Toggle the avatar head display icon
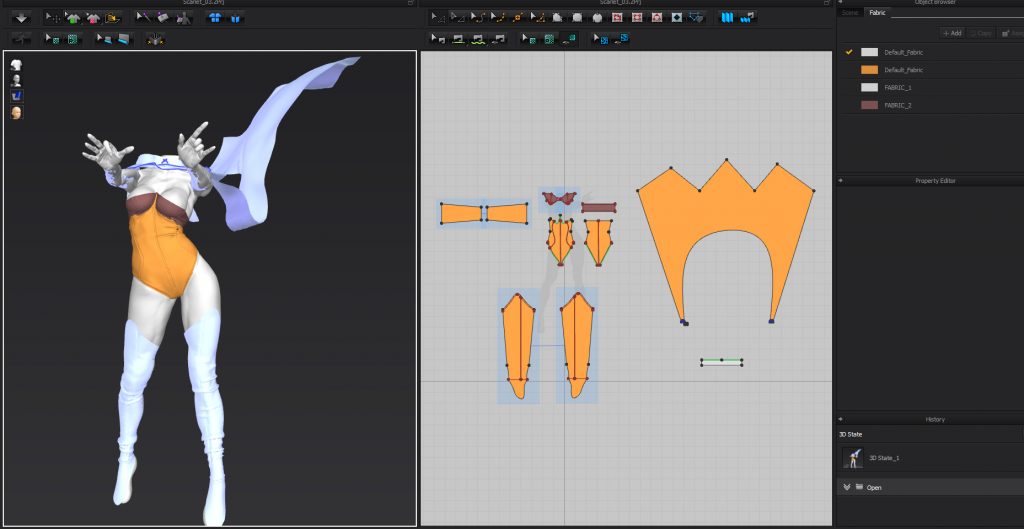The image size is (1024, 529). click(x=16, y=113)
